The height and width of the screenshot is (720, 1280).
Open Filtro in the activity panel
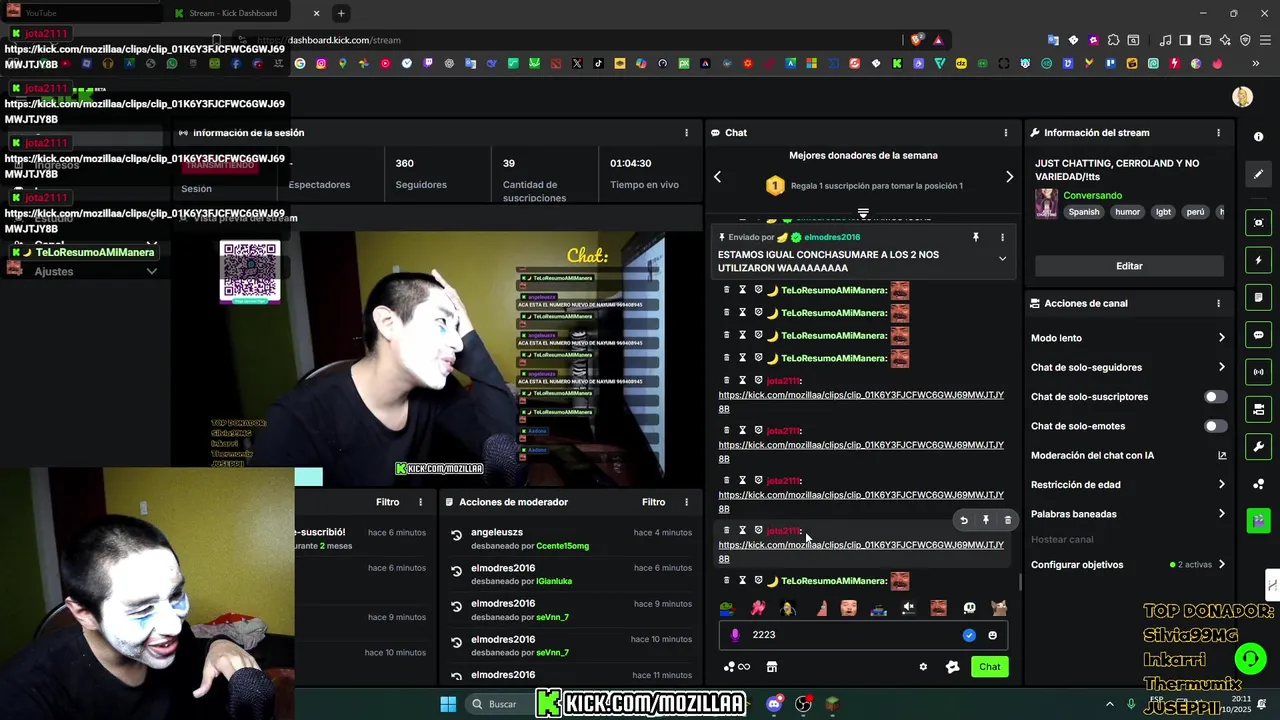pyautogui.click(x=387, y=502)
